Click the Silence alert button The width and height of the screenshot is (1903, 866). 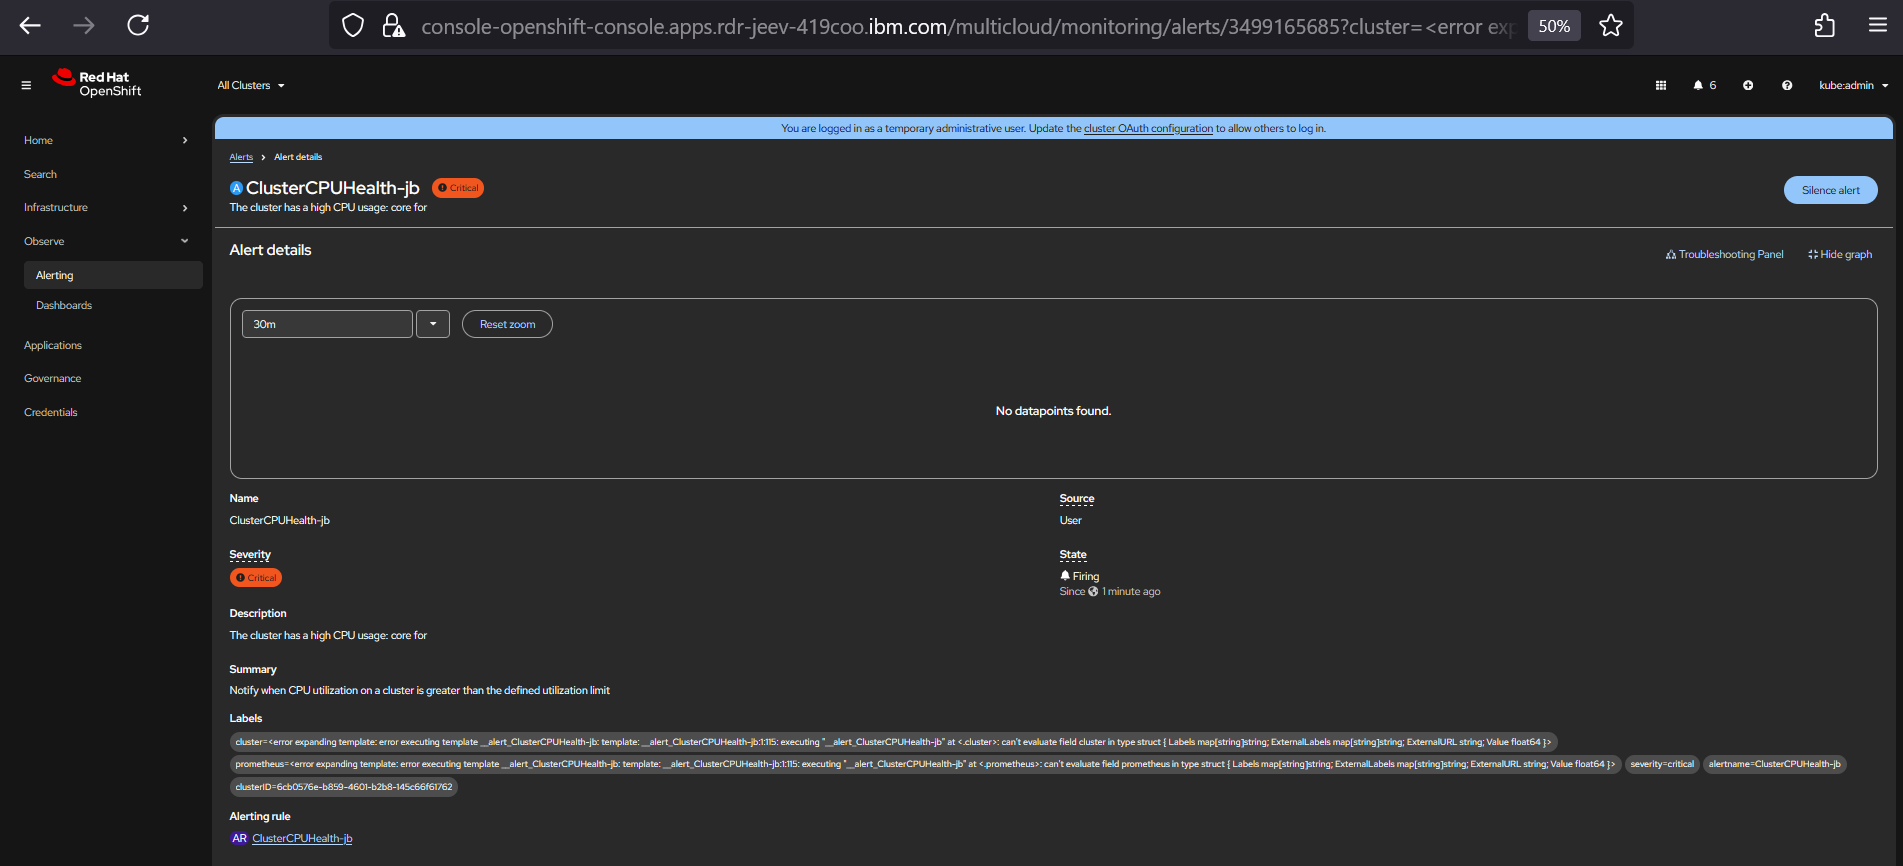tap(1830, 190)
